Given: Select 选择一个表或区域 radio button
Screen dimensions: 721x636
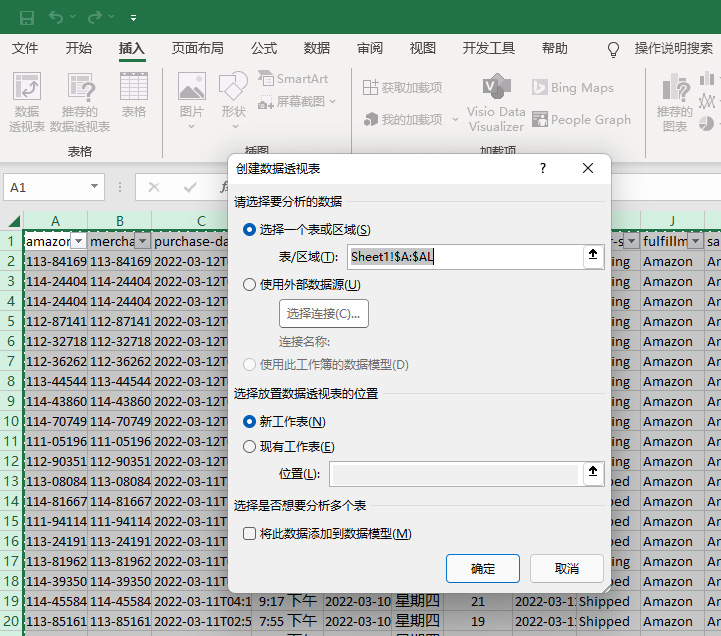Looking at the screenshot, I should click(249, 229).
